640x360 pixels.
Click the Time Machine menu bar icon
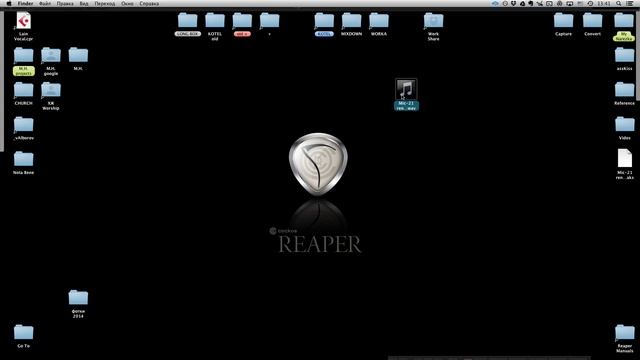[590, 4]
